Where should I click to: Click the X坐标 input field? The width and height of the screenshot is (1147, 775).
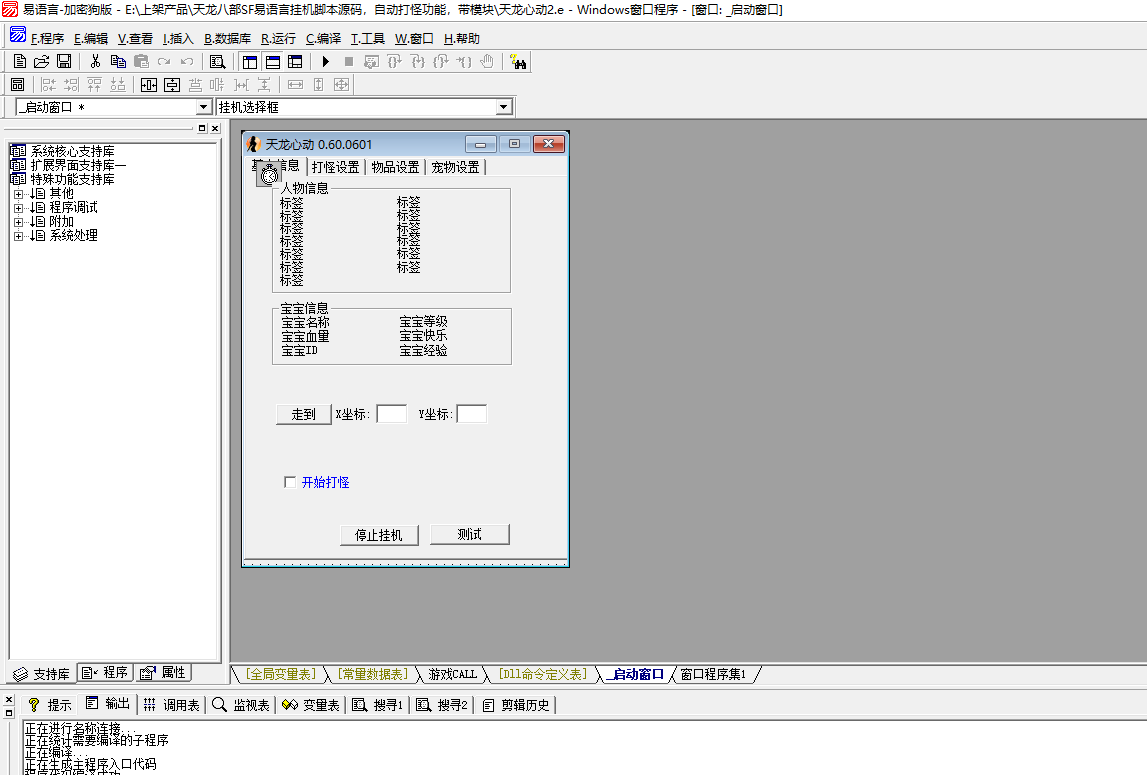pyautogui.click(x=391, y=414)
